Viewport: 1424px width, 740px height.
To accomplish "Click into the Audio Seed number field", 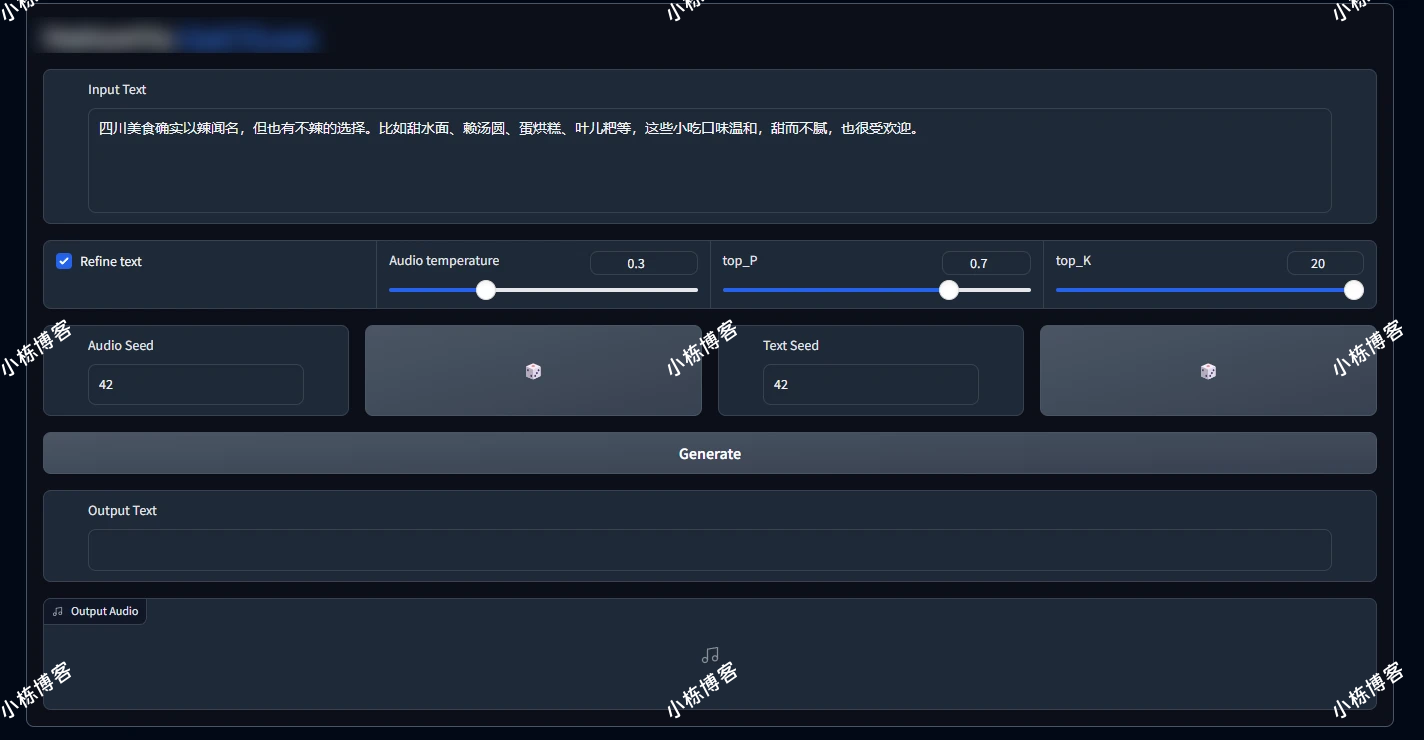I will [x=195, y=384].
